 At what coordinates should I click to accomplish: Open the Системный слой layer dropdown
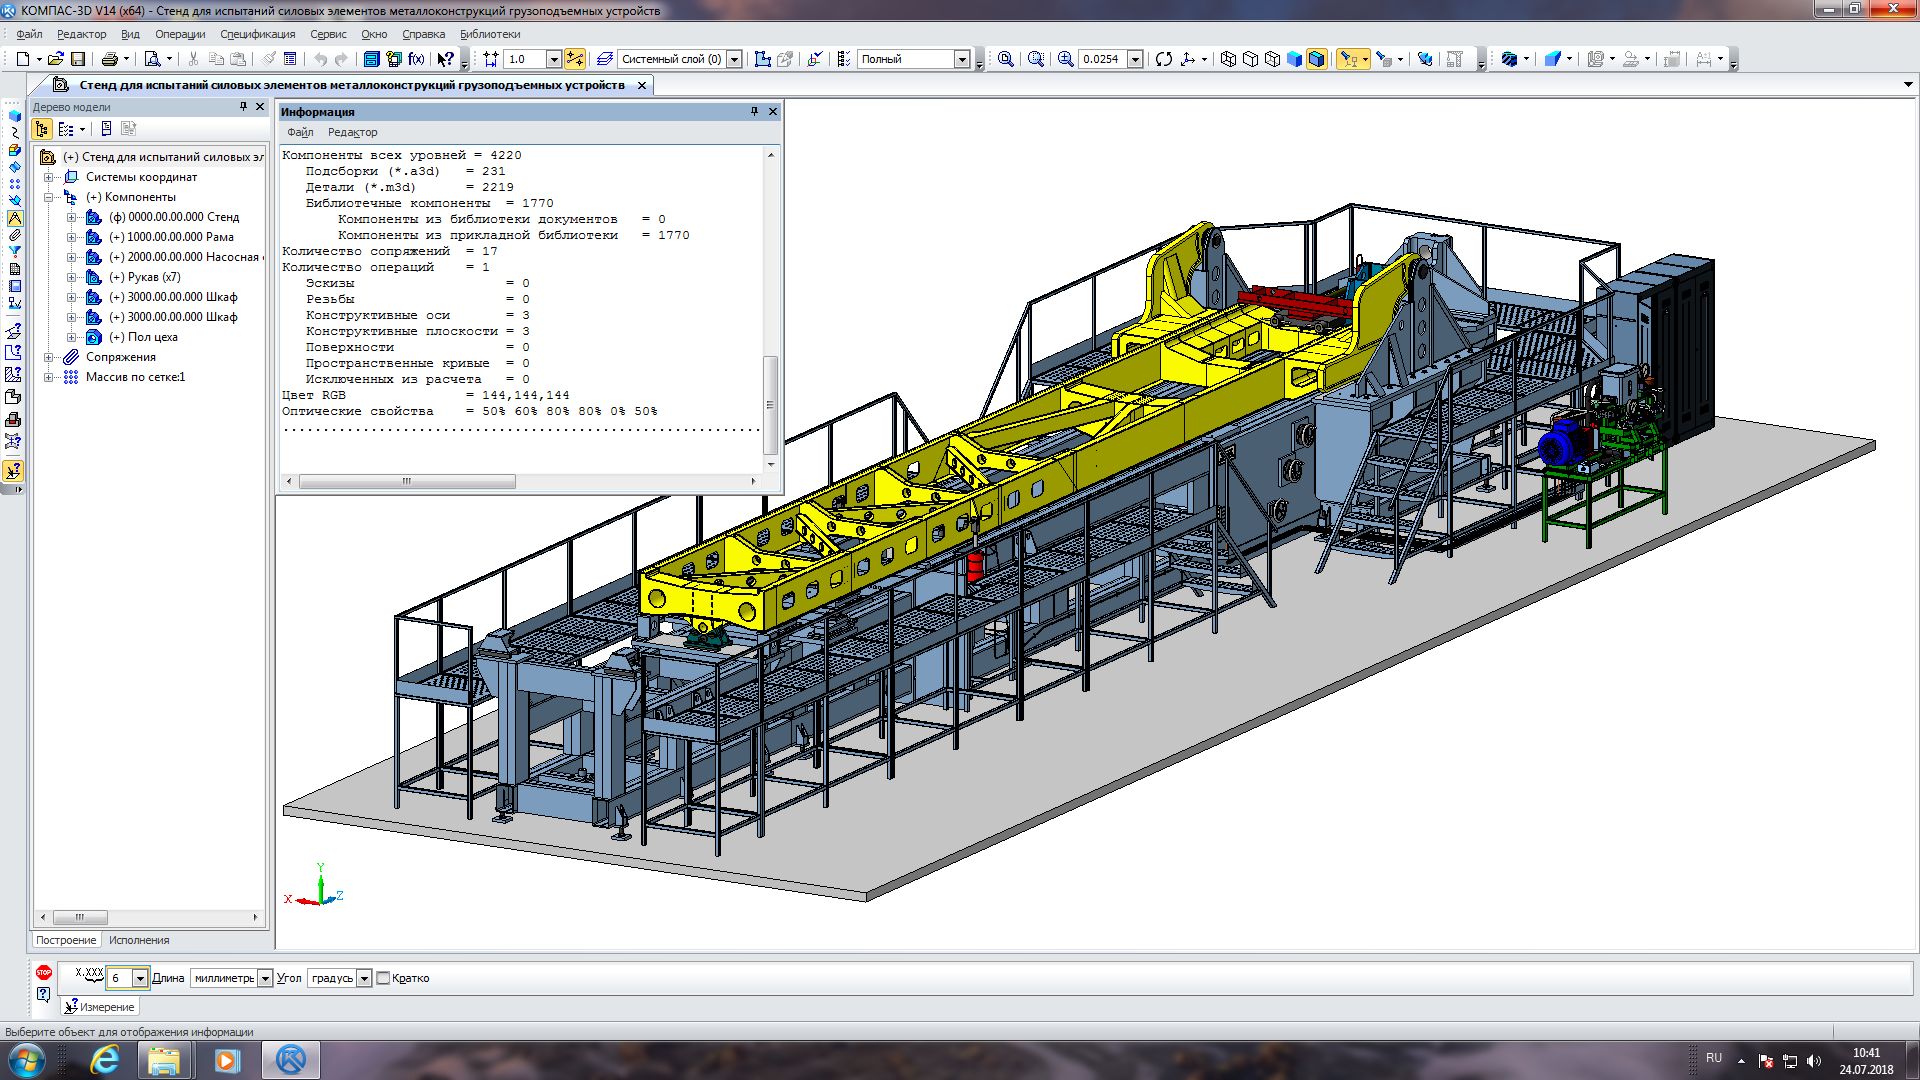click(734, 59)
